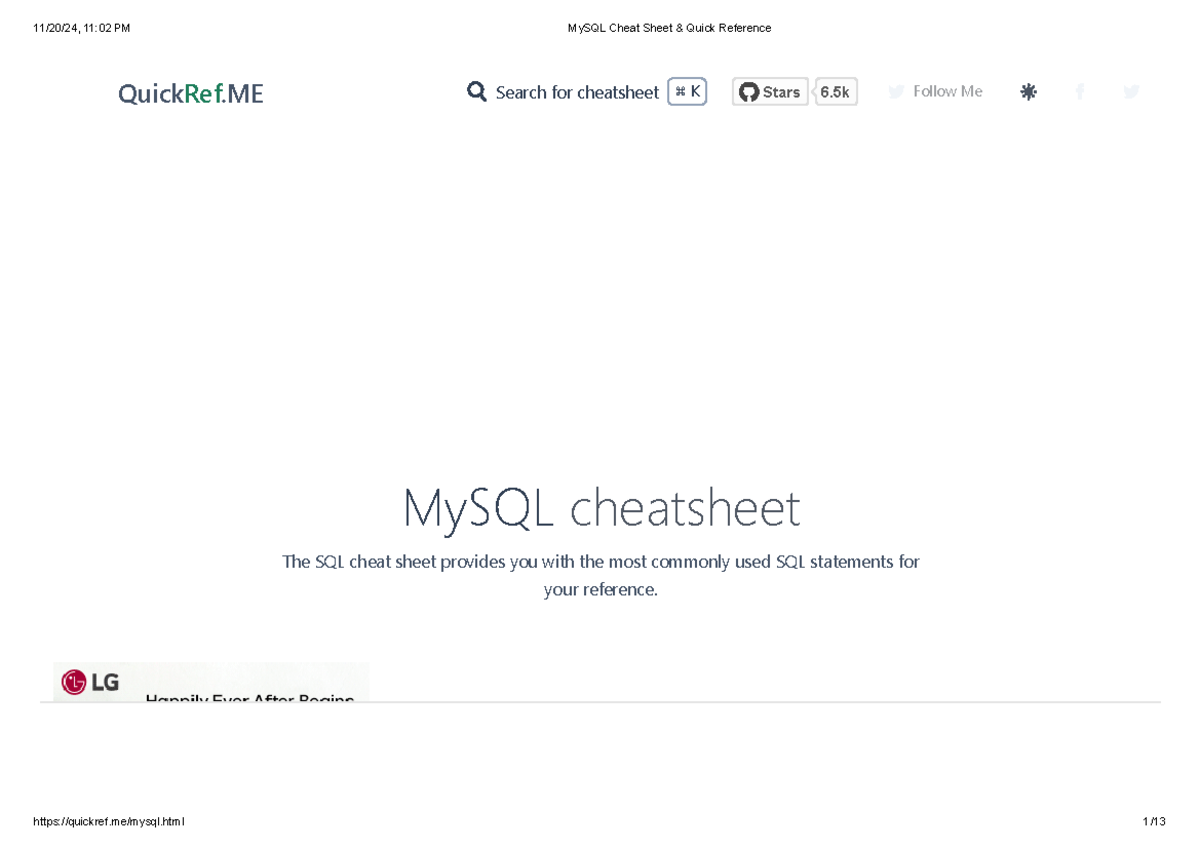Click the Happily Ever After Begins ad
The image size is (1200, 848).
point(250,697)
